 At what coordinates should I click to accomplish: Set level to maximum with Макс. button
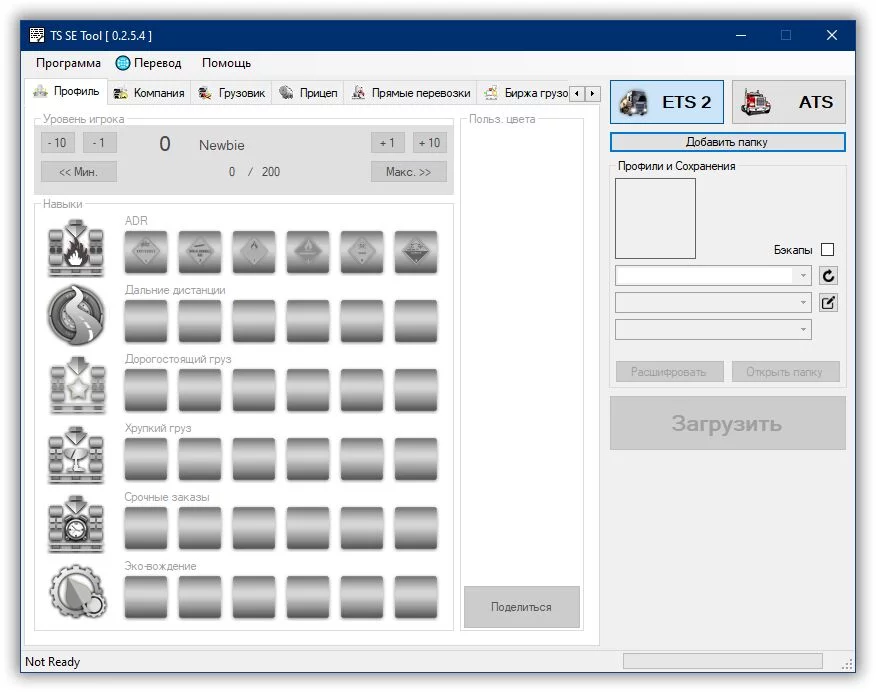(x=408, y=172)
